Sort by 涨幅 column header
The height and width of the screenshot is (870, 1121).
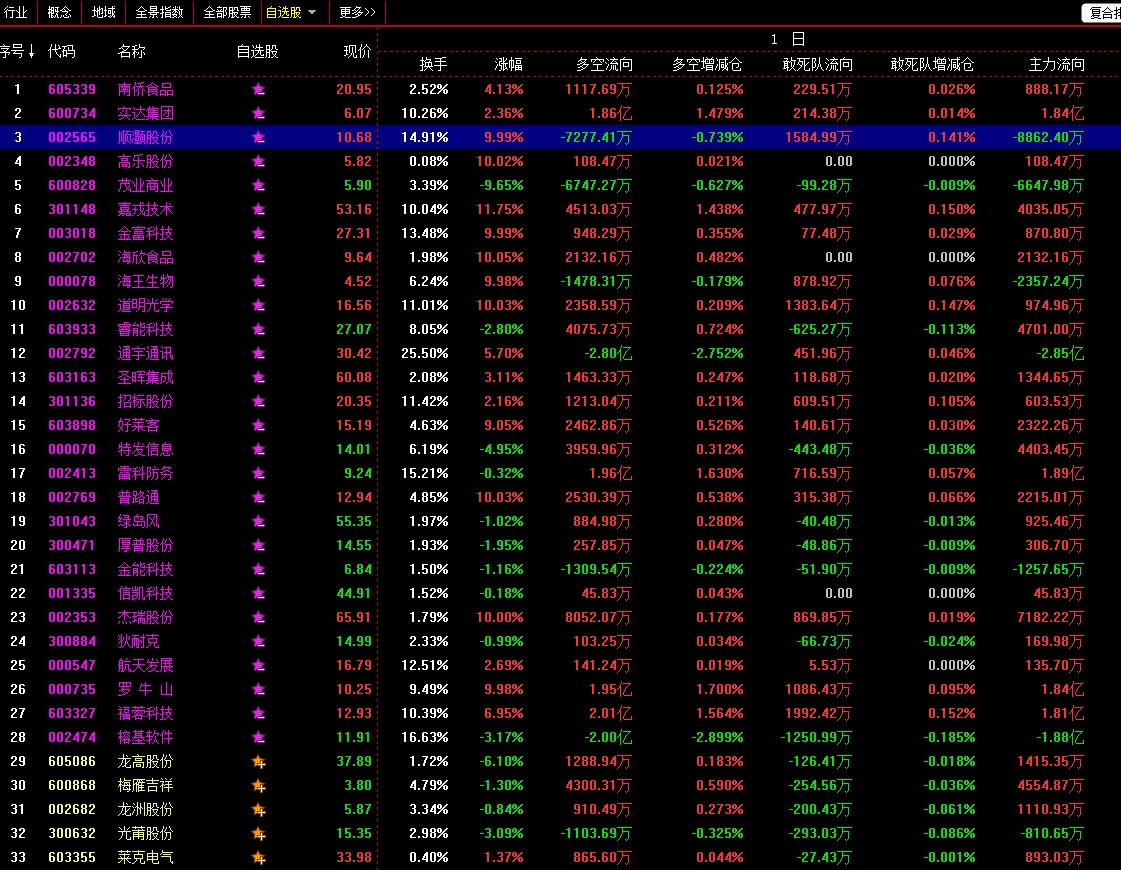coord(508,64)
